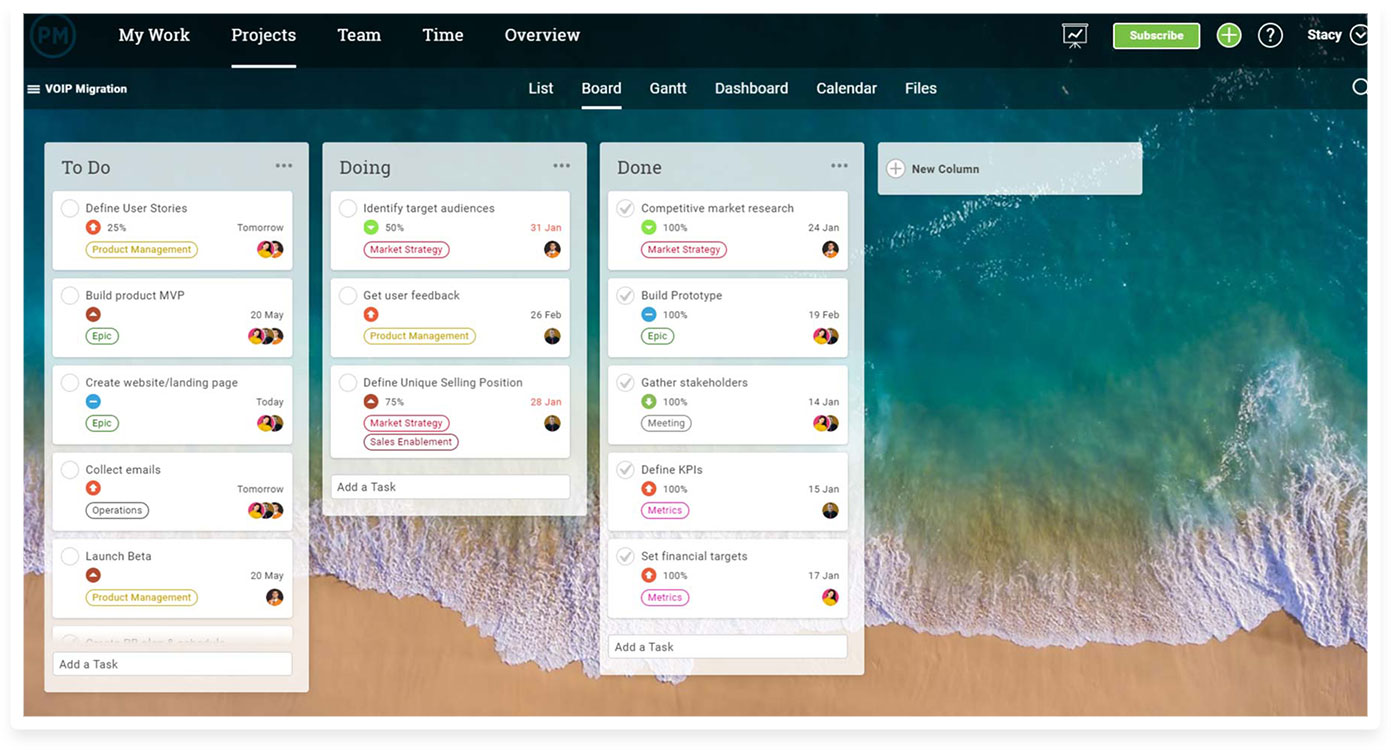Click priority icon on Define Unique Selling Position

point(371,402)
